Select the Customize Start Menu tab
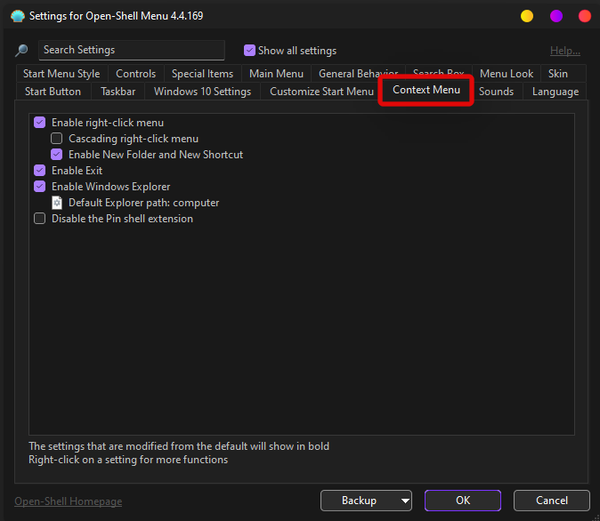The image size is (600, 521). [321, 92]
